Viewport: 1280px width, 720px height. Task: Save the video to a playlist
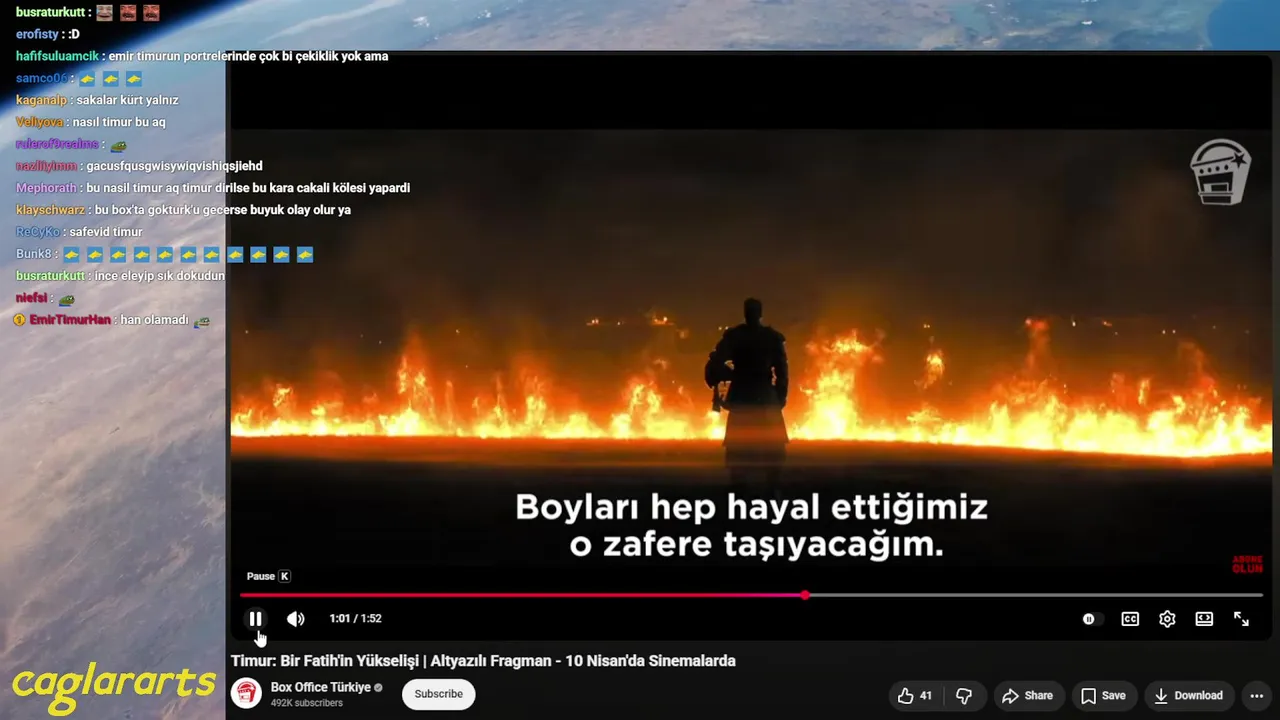(1103, 696)
